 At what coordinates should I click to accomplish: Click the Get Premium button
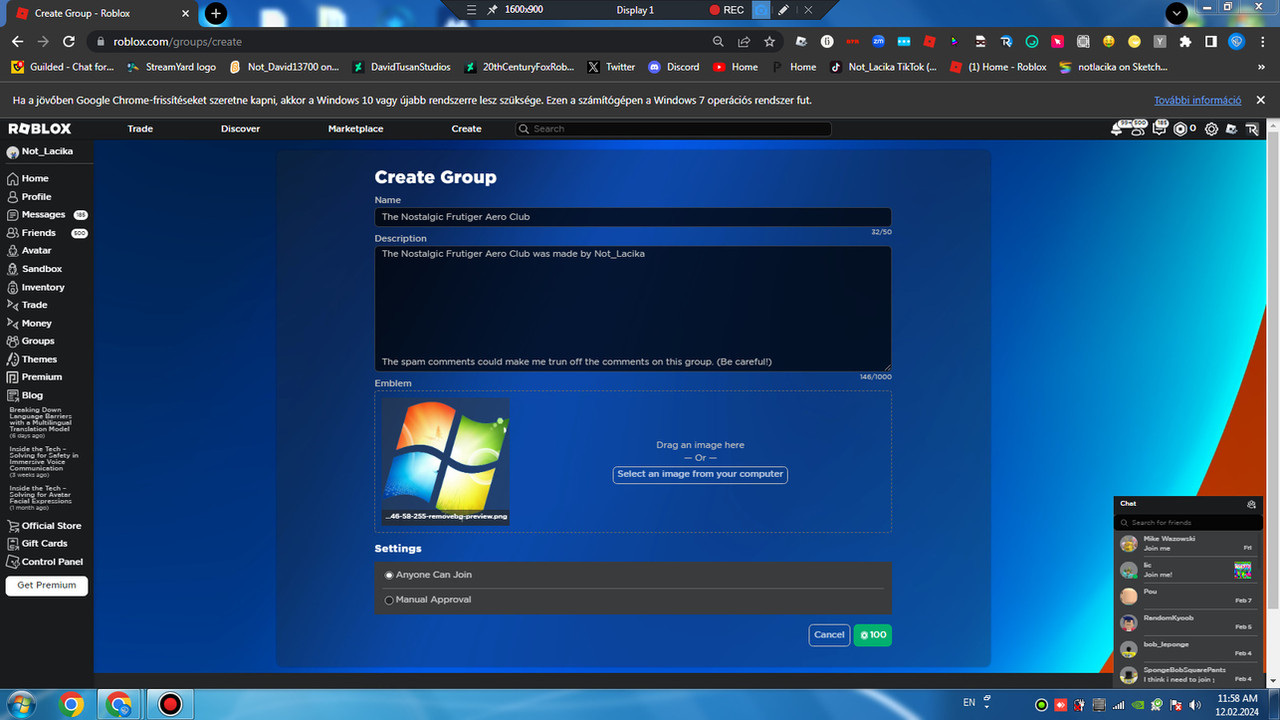coord(46,585)
